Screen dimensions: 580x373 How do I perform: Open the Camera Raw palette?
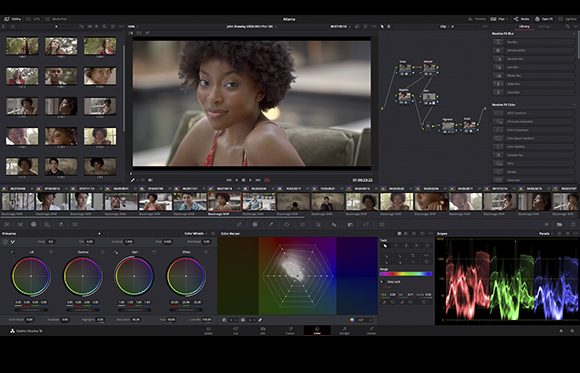point(7,224)
